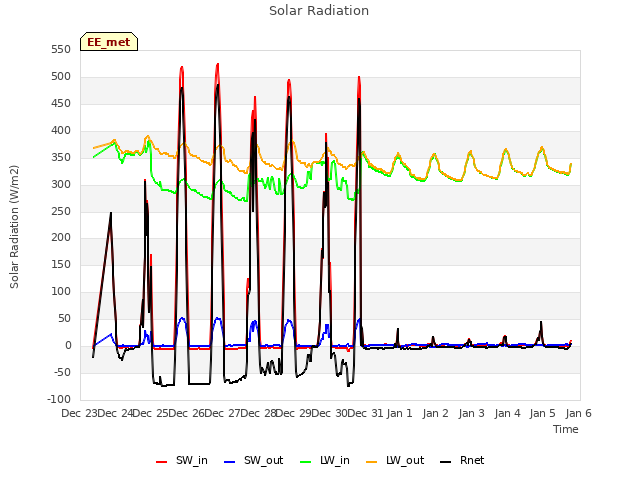Toggle the Rnet legend entry
The height and width of the screenshot is (480, 640).
[x=462, y=460]
